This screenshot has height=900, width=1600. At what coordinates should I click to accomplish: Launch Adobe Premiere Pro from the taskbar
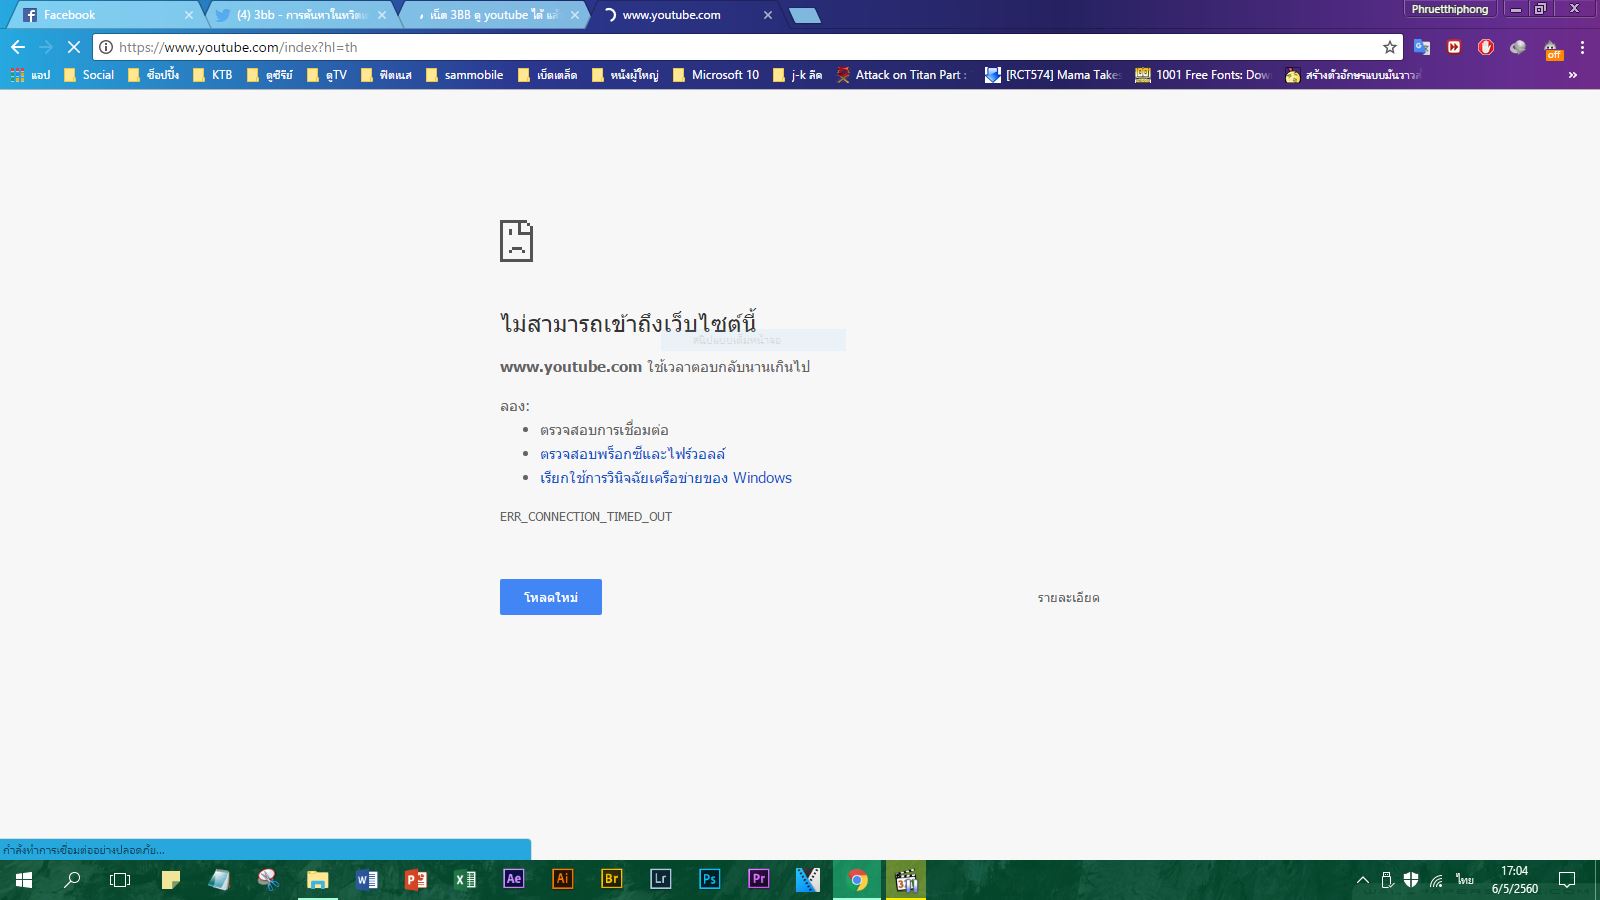pos(758,879)
